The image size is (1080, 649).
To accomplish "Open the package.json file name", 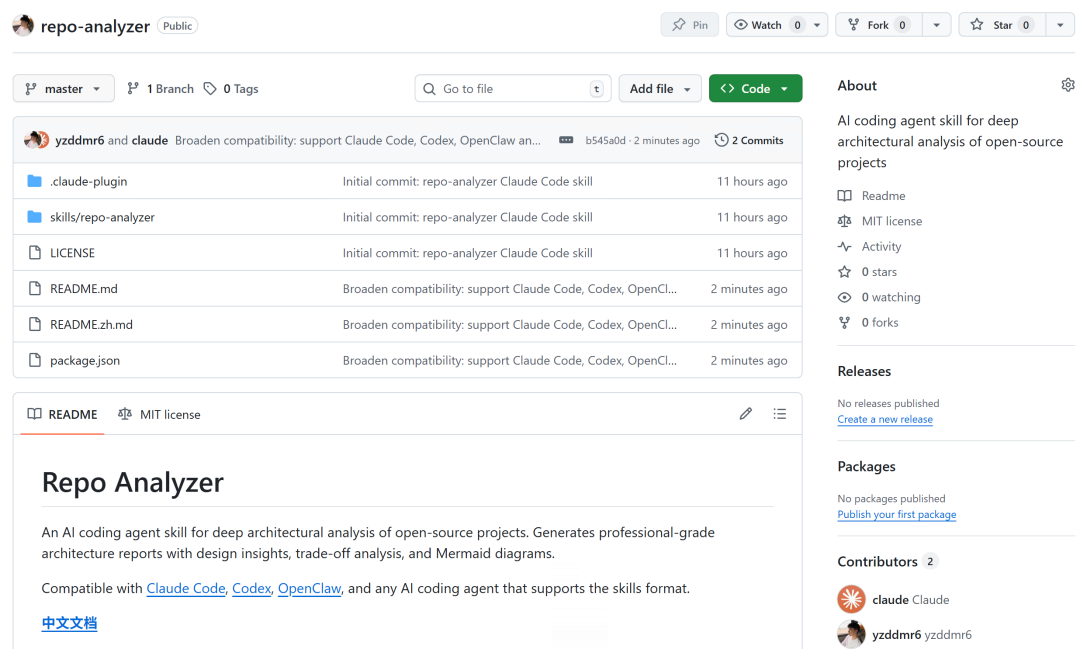I will [x=85, y=360].
